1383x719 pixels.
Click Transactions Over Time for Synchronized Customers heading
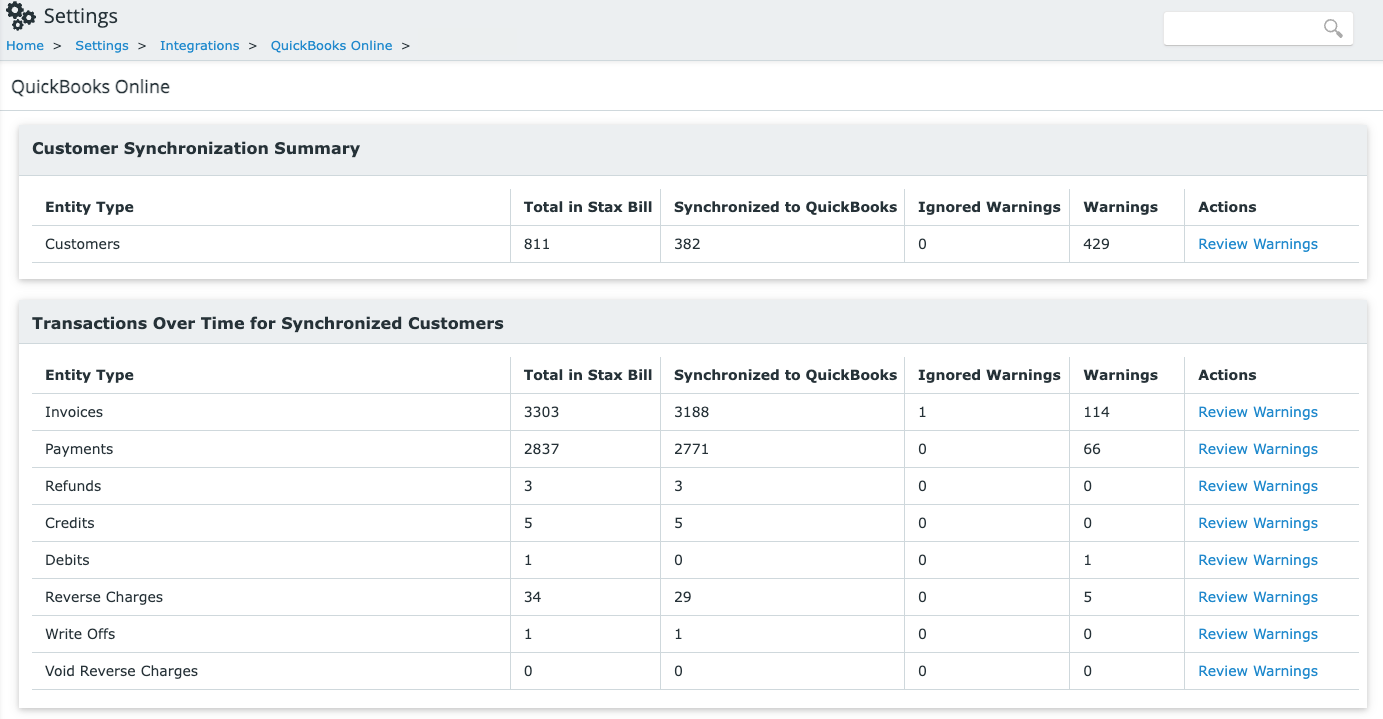[x=268, y=323]
